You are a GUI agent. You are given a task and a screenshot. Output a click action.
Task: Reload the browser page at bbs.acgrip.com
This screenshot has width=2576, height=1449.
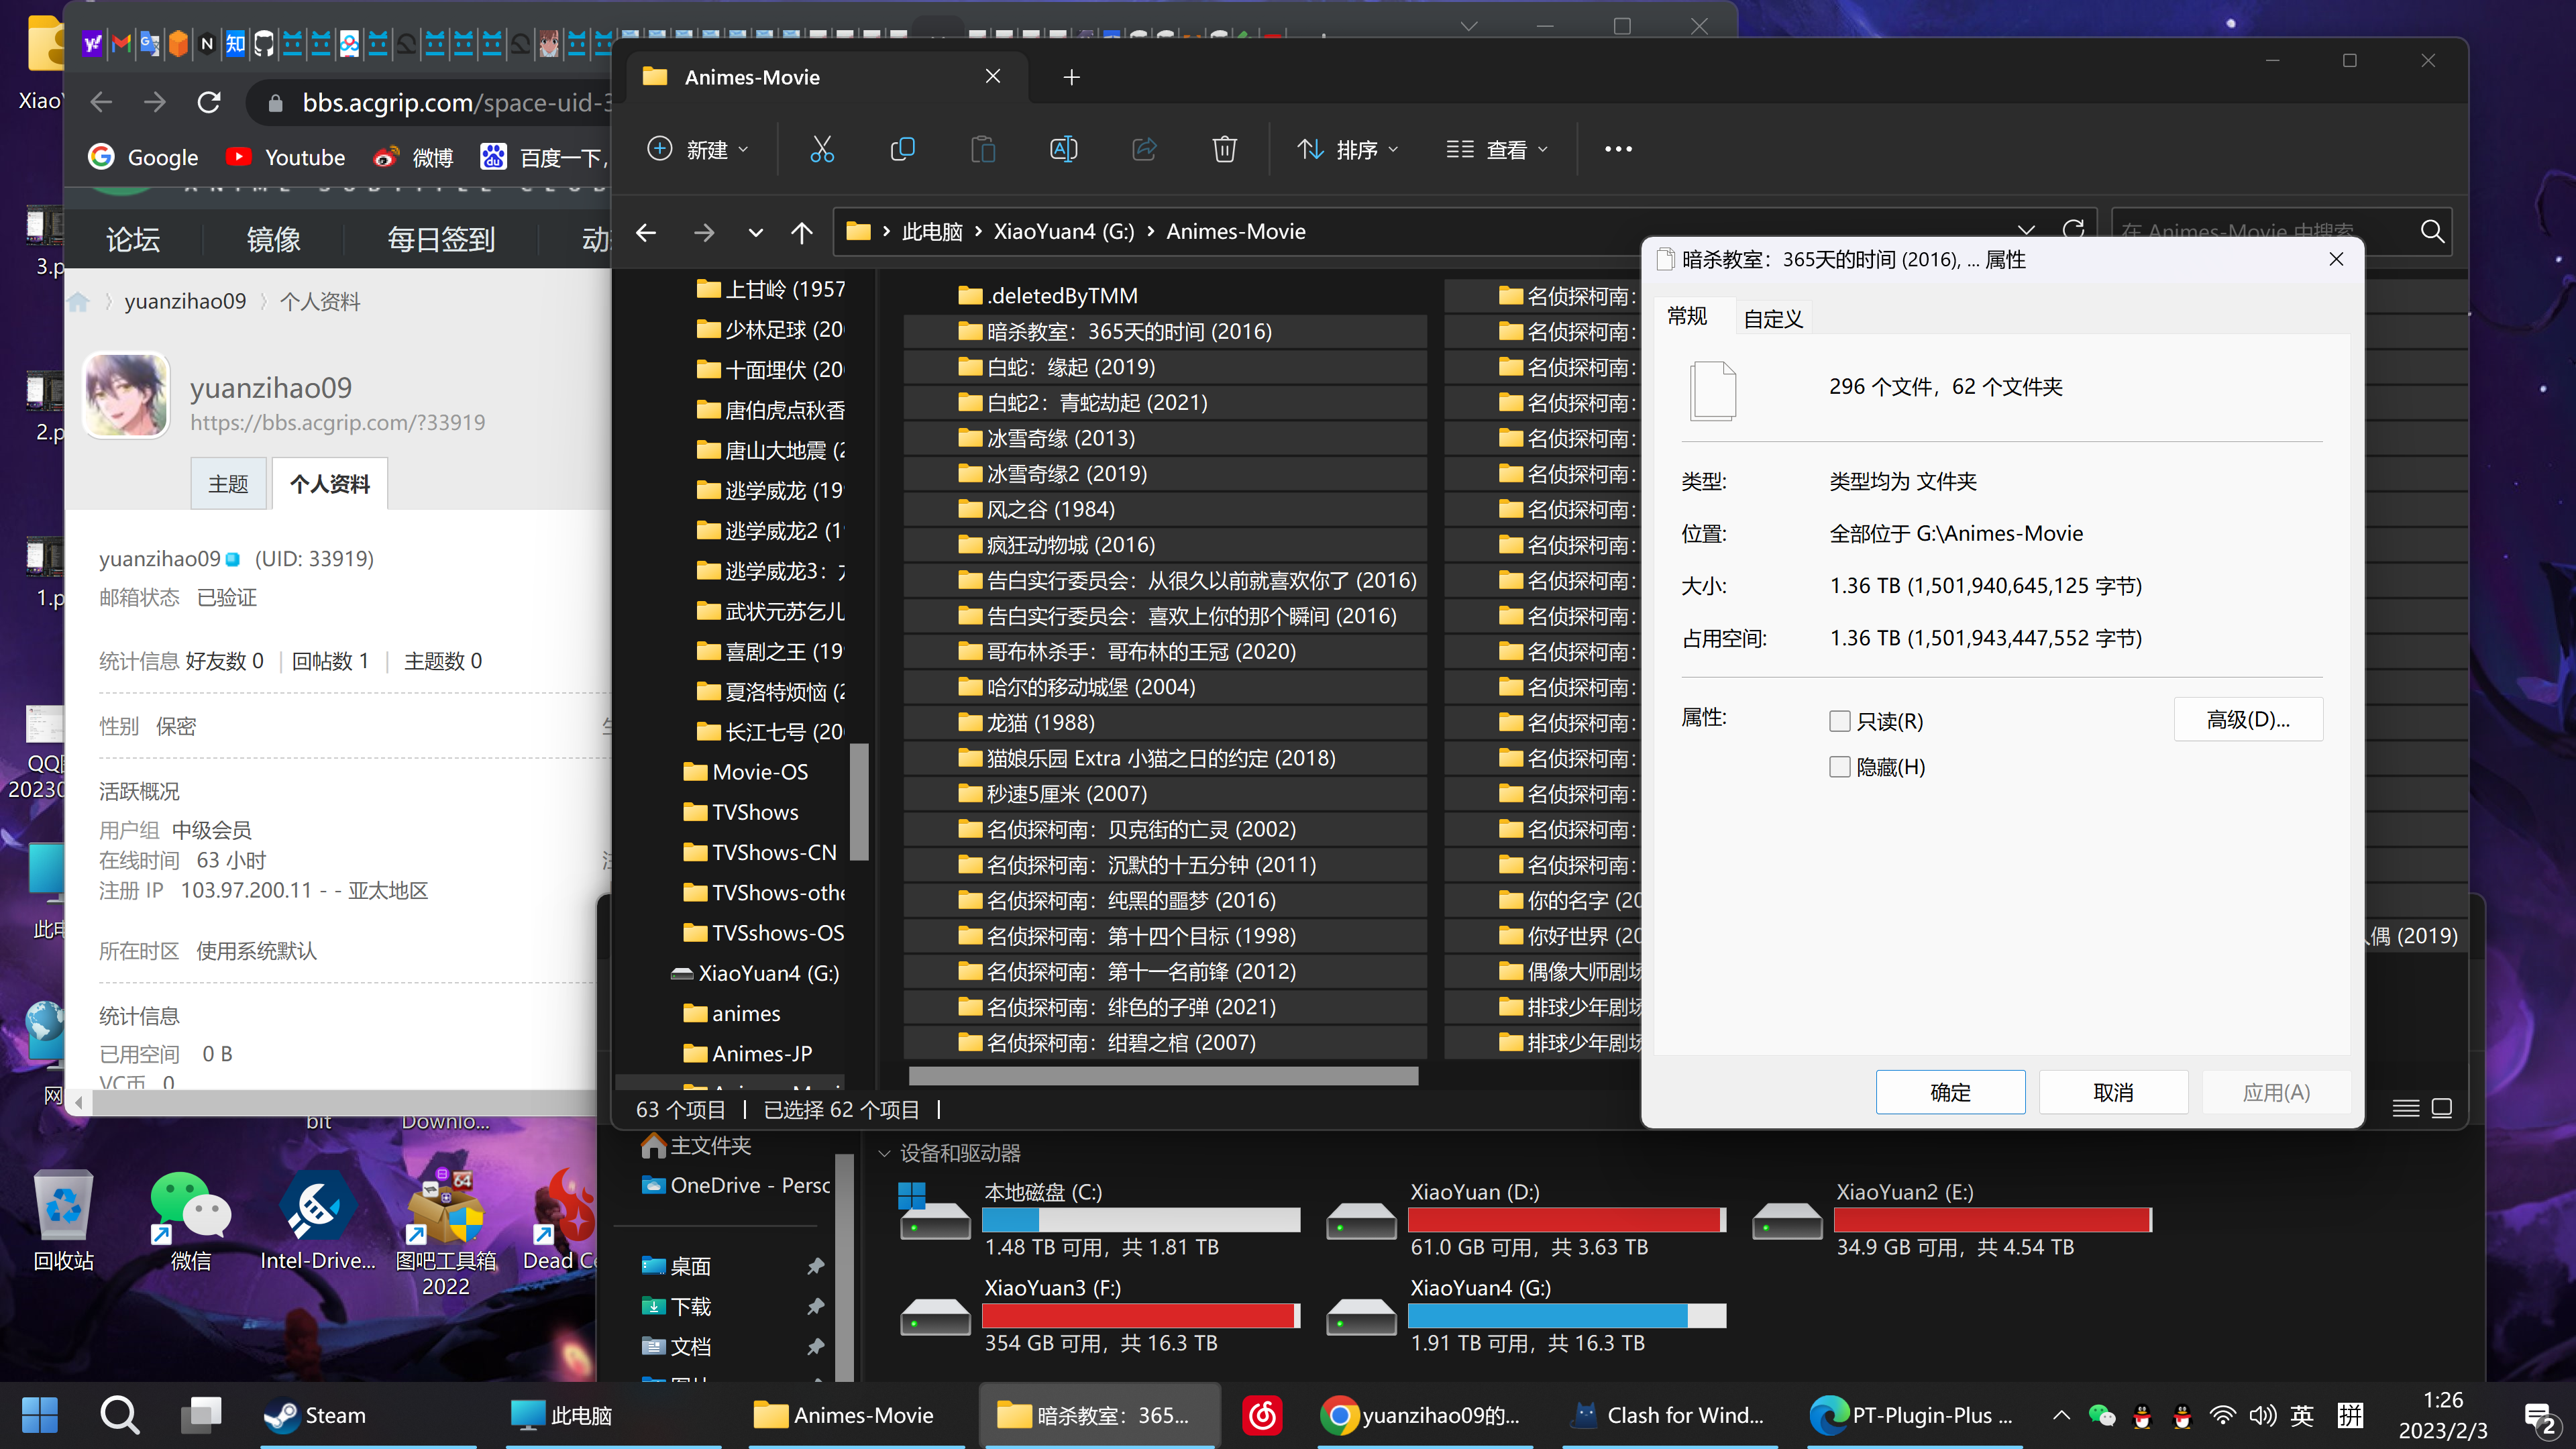pos(208,102)
